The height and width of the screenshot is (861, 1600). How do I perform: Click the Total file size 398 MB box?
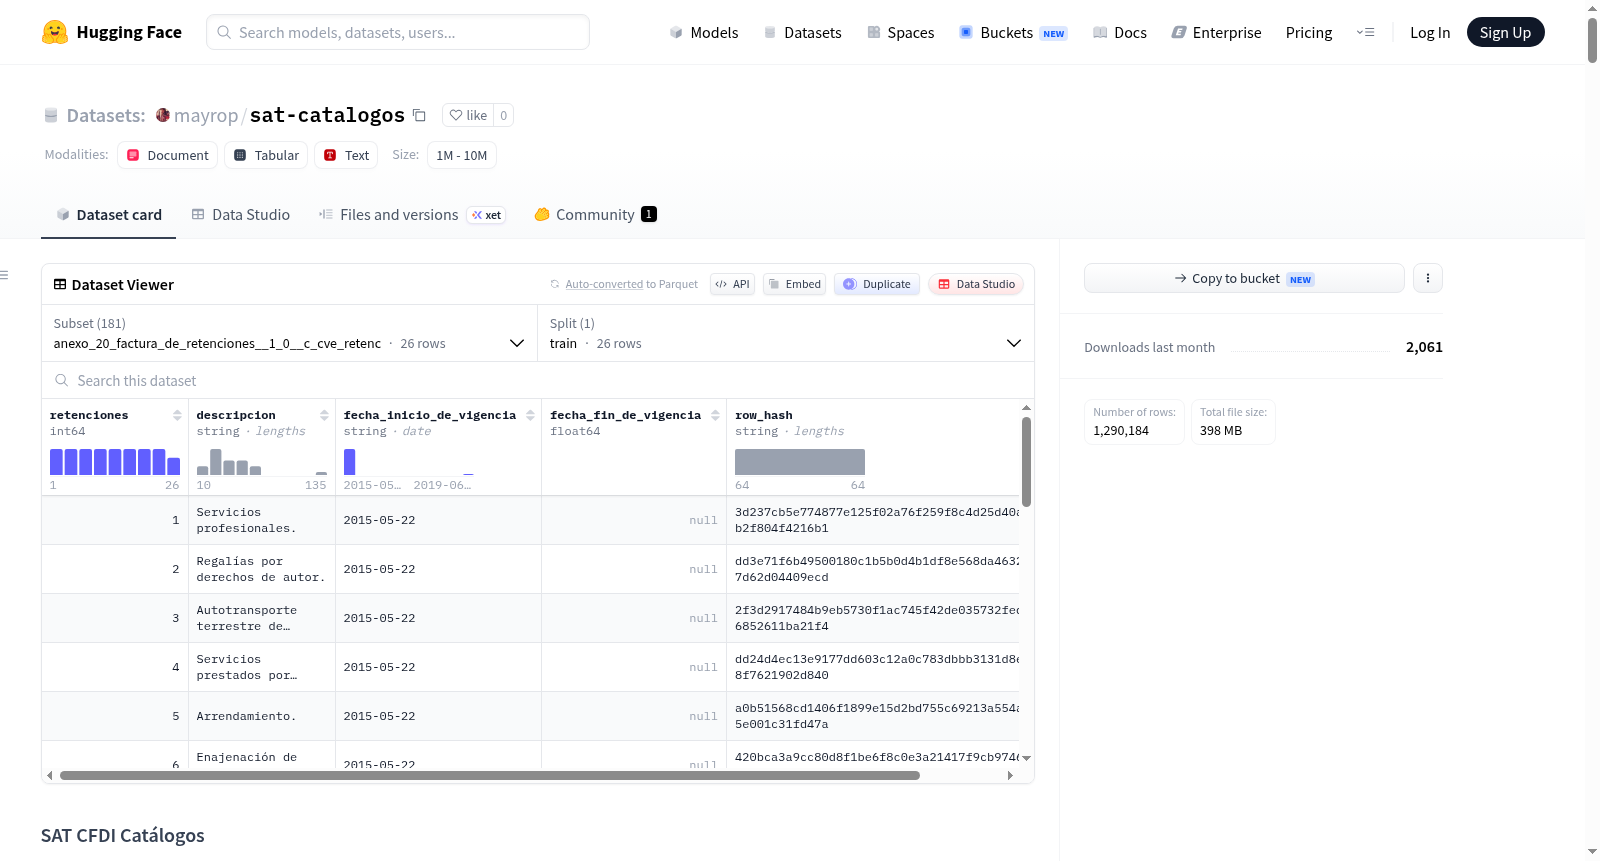pos(1233,422)
